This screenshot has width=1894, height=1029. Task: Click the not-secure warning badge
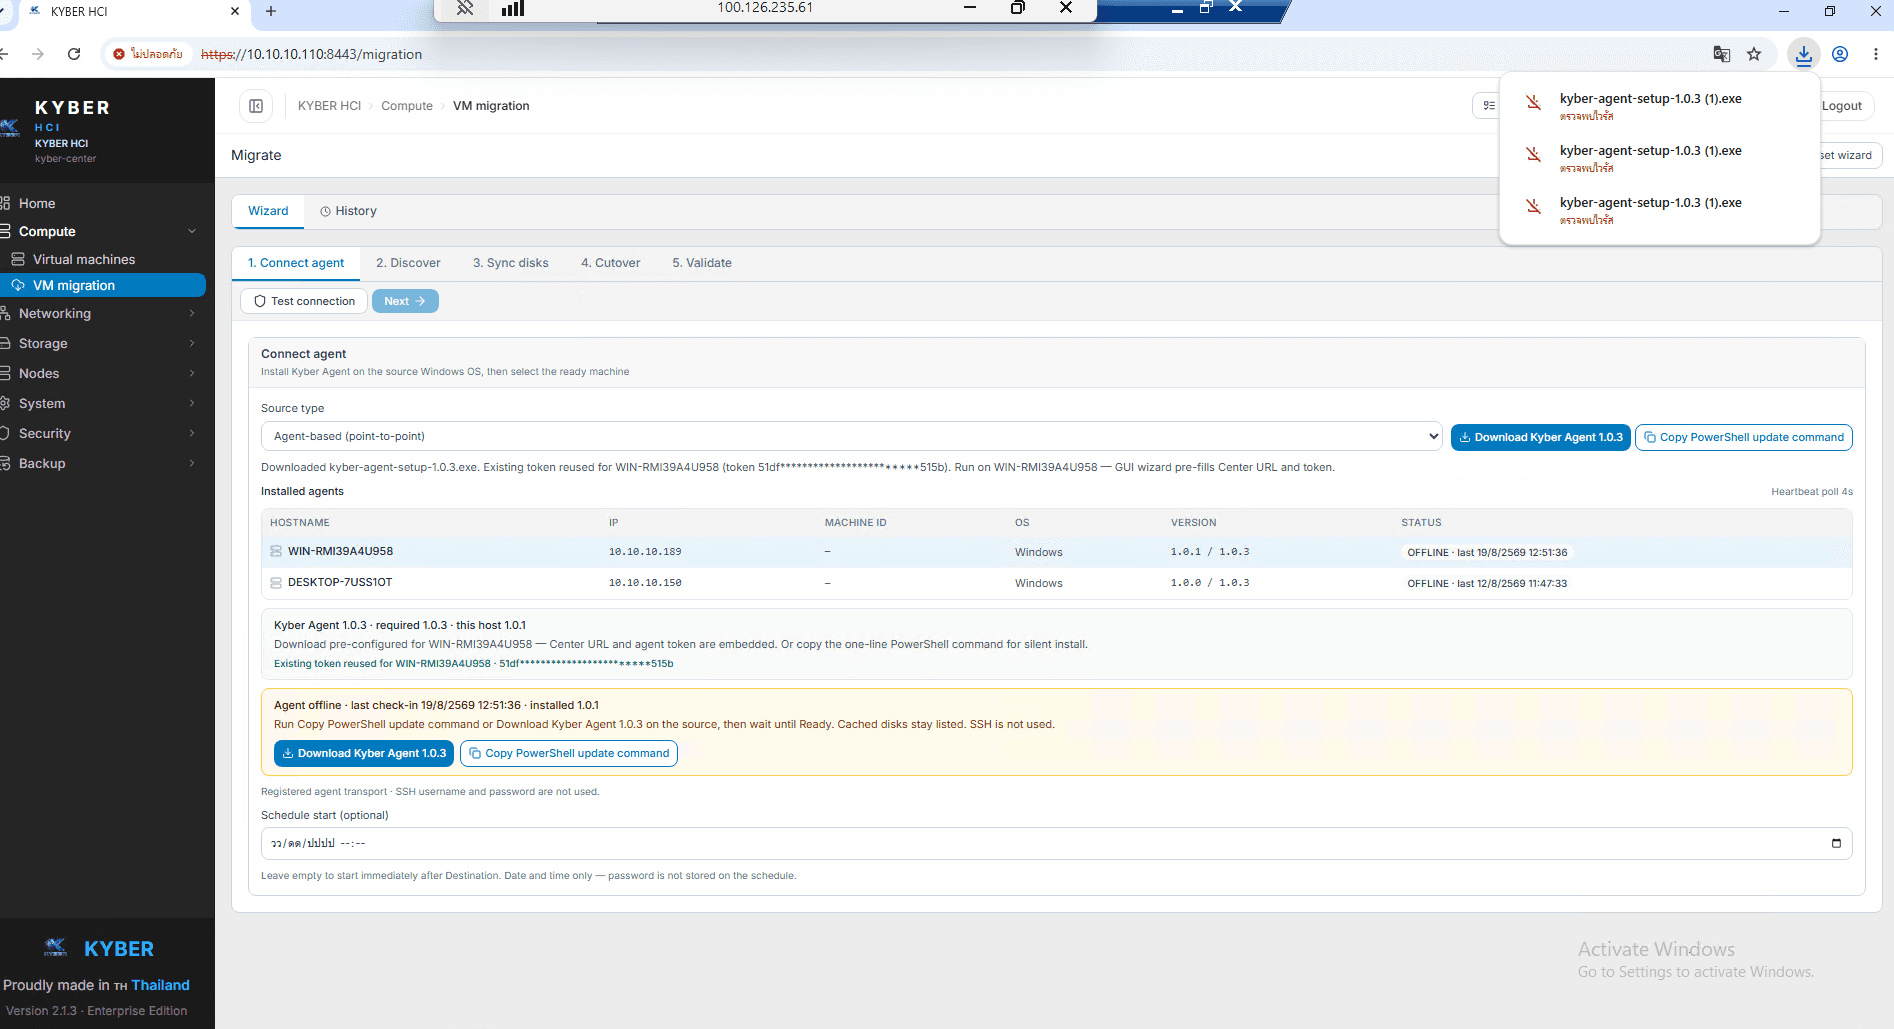point(148,54)
